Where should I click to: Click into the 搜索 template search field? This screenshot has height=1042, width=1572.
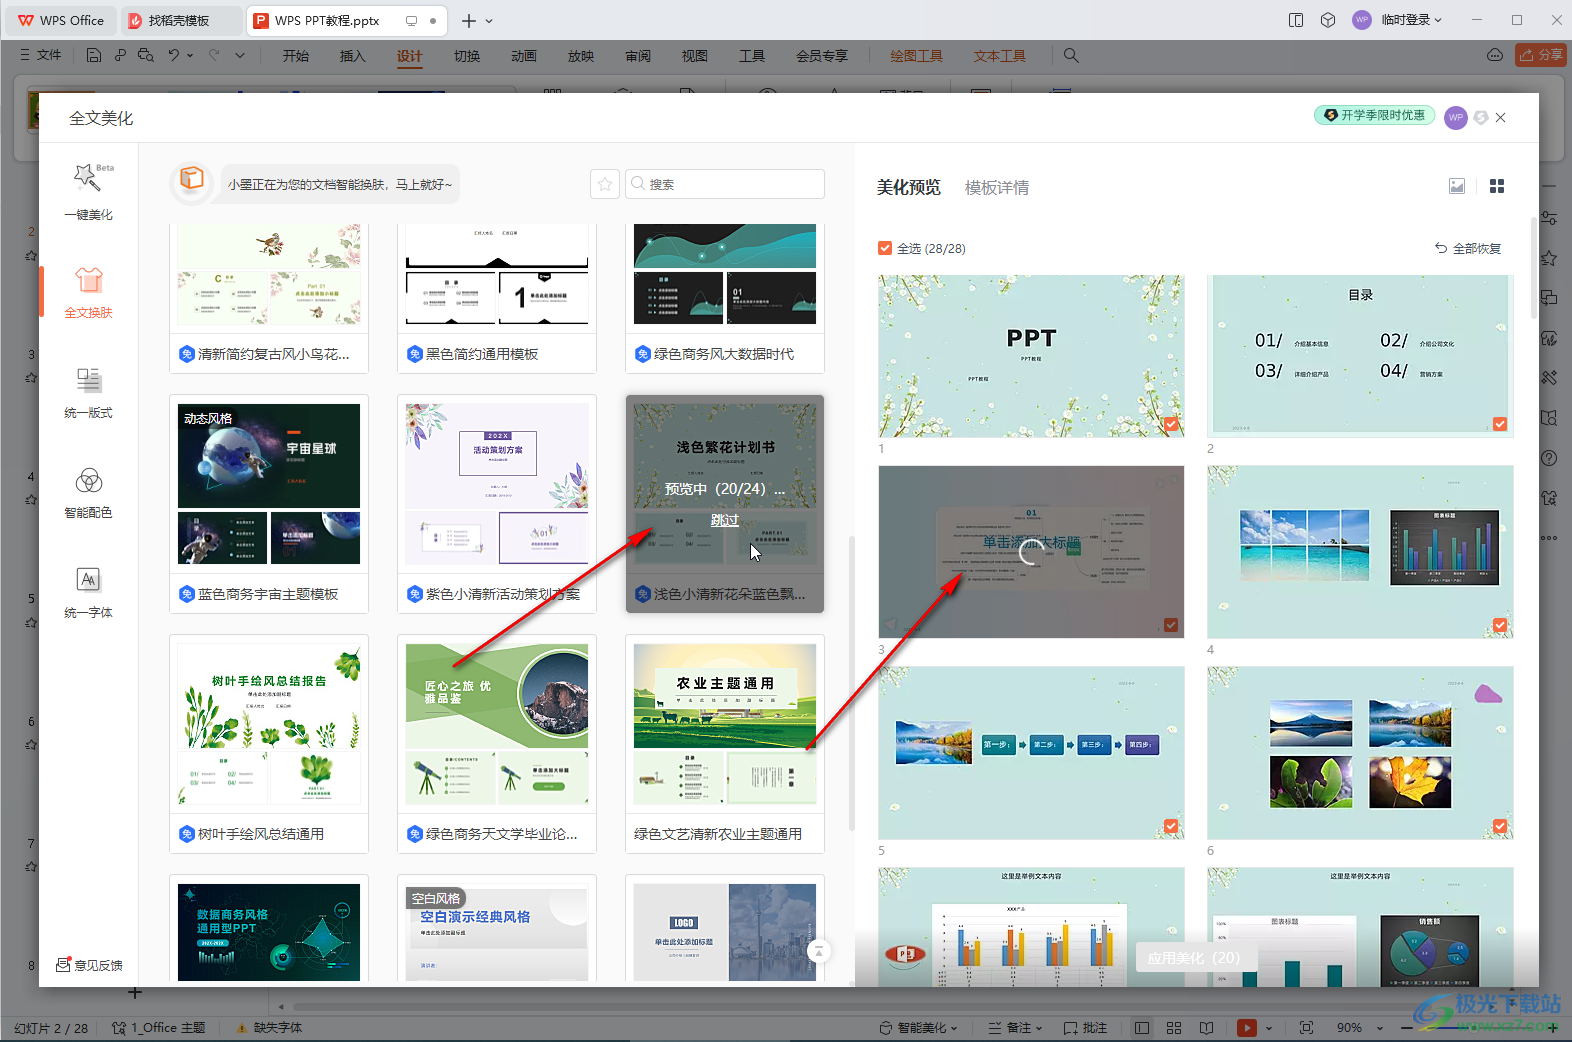[725, 184]
